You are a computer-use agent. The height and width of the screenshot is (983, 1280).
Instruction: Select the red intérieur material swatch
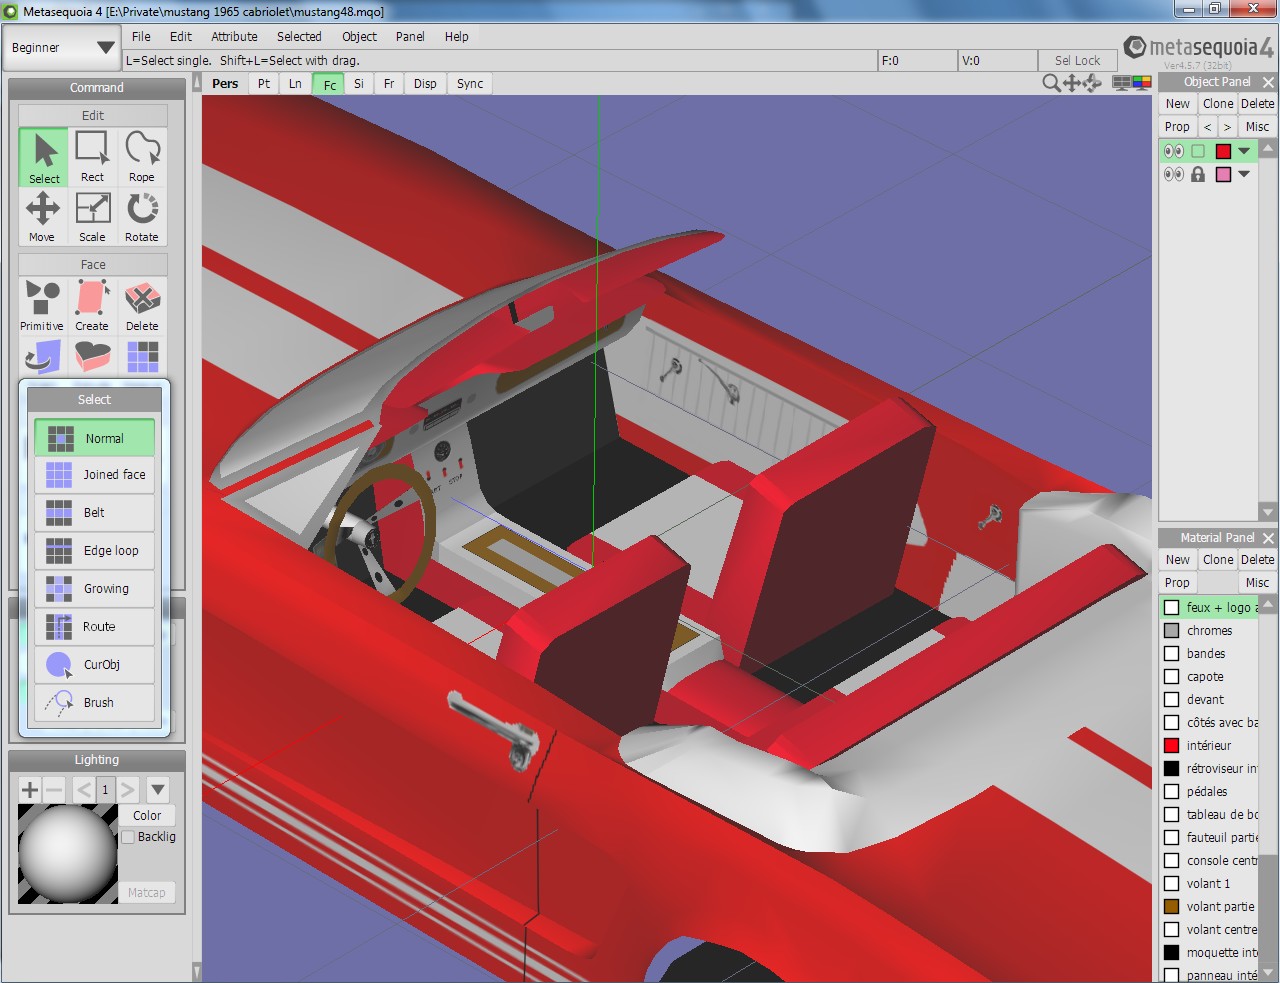1171,746
